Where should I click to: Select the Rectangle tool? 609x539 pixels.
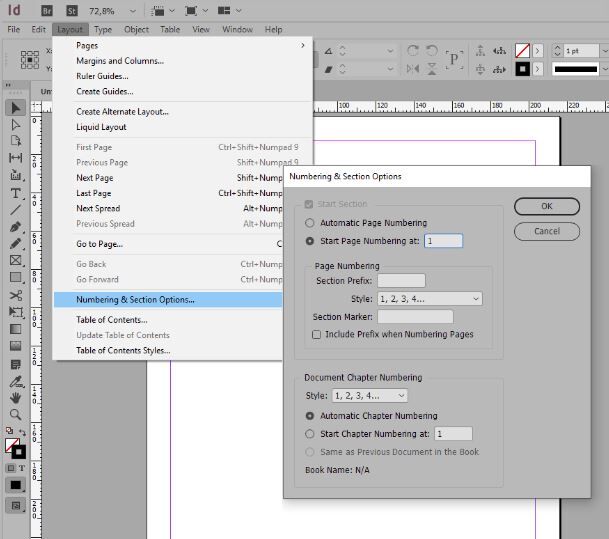click(x=16, y=277)
